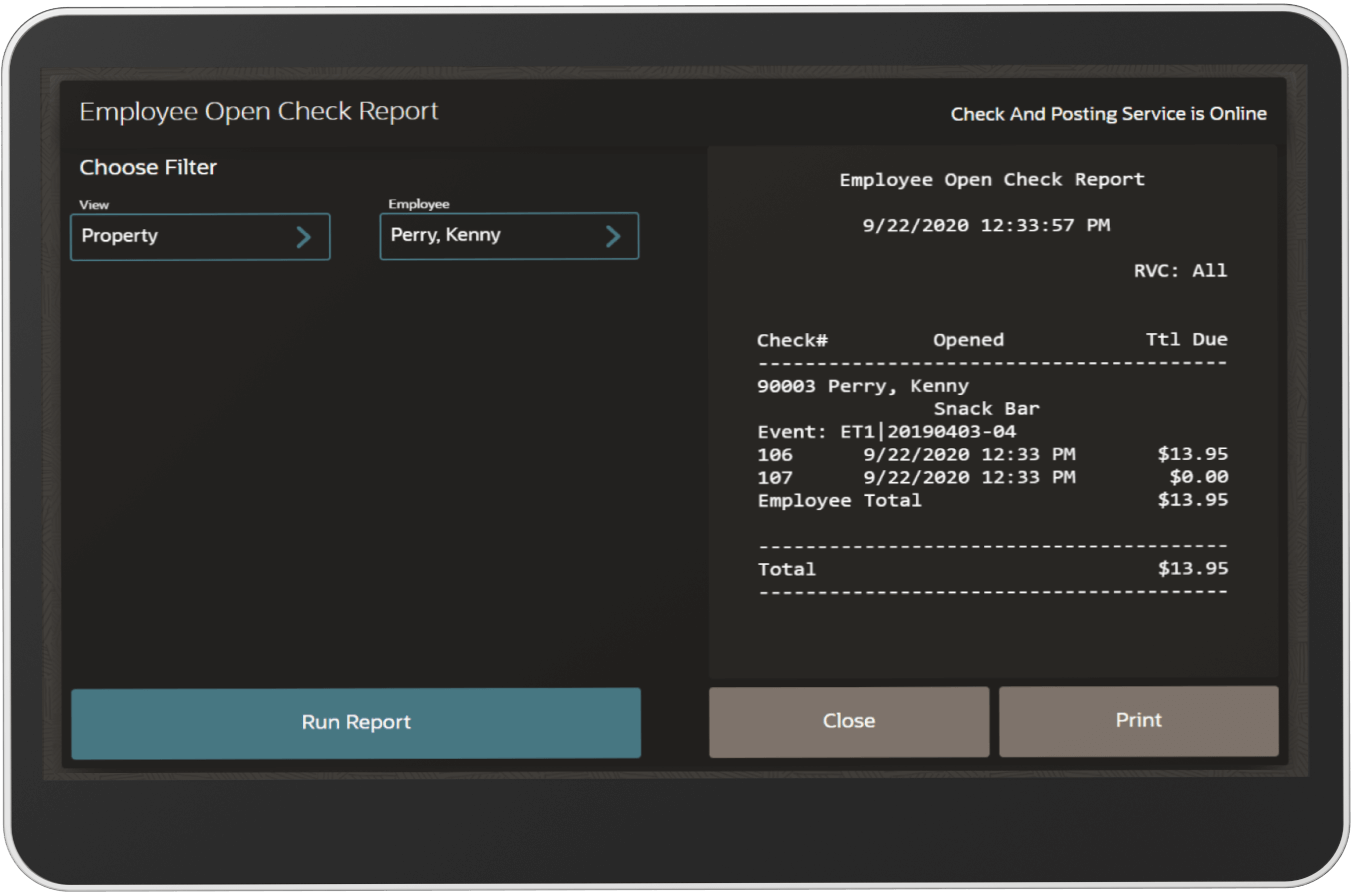Click the Opened column header
The width and height of the screenshot is (1352, 892).
968,340
